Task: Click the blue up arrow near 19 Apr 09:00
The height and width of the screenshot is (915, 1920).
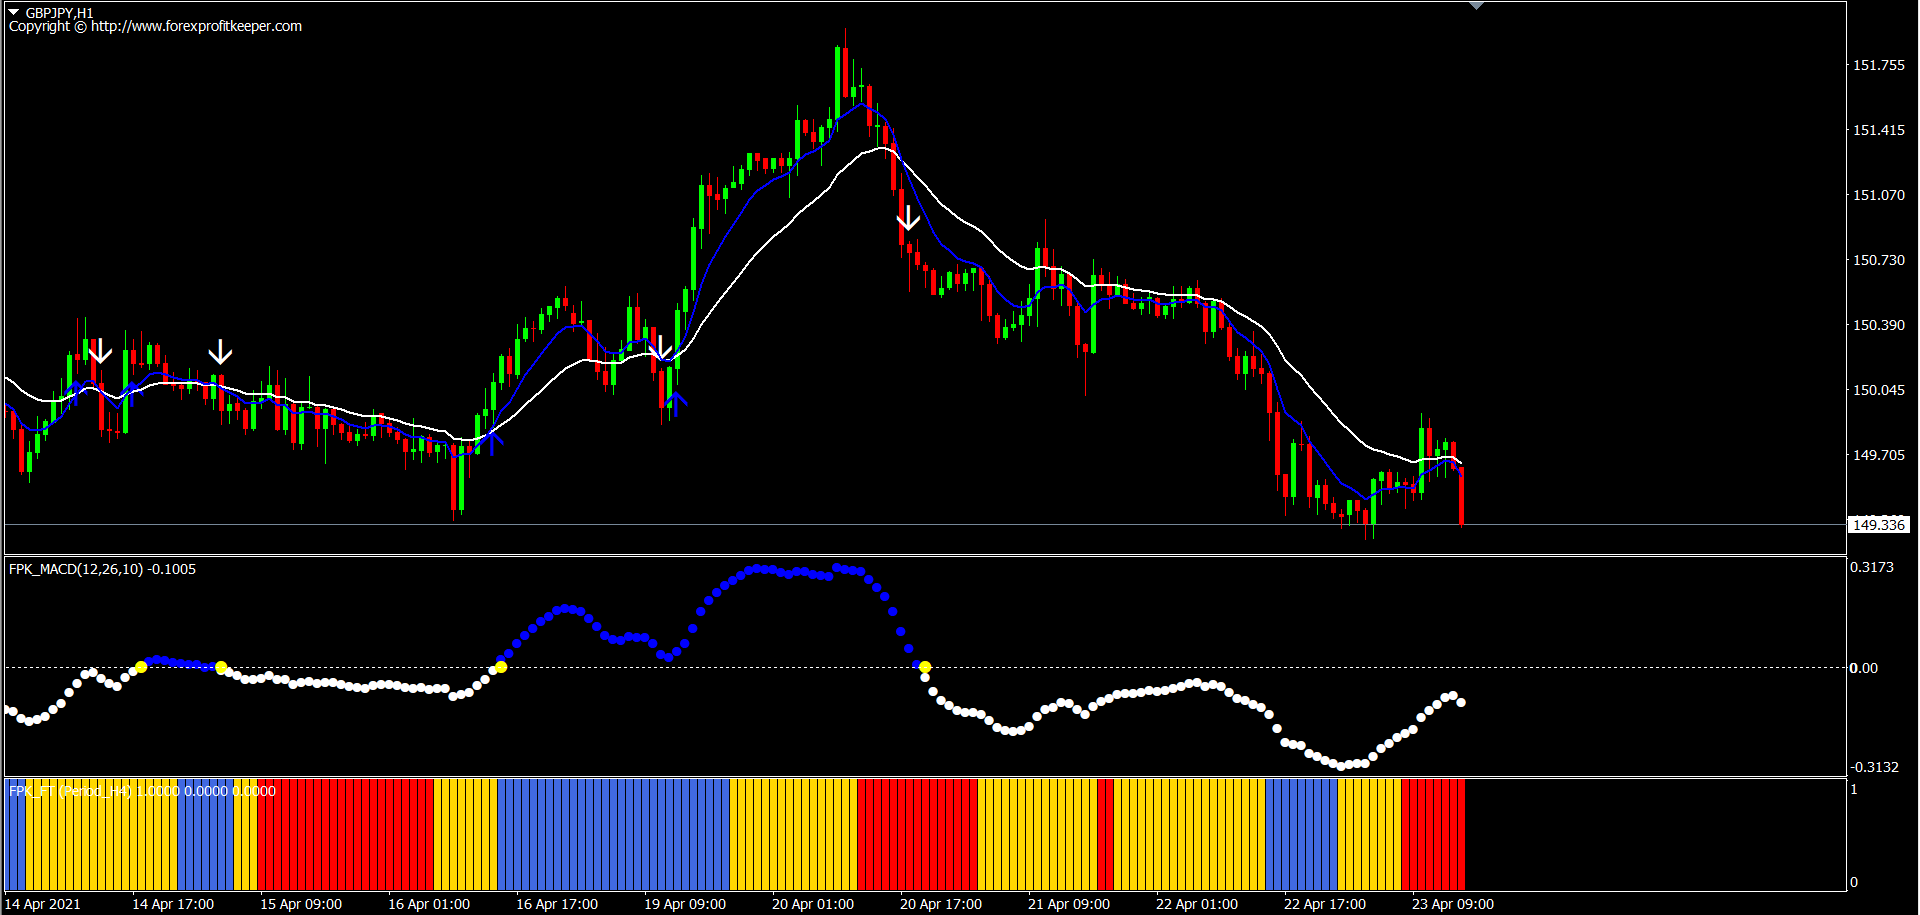Action: pyautogui.click(x=676, y=404)
